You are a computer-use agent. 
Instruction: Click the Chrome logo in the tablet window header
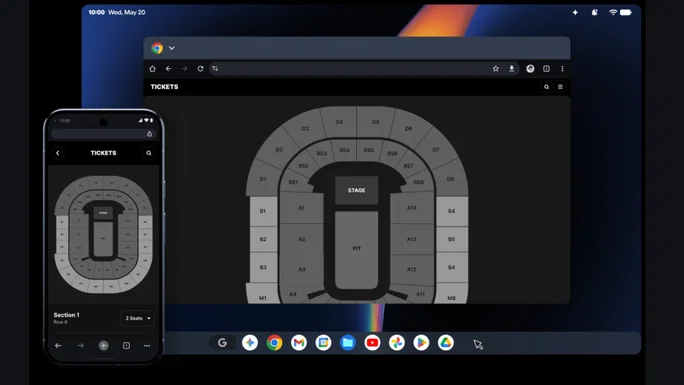(x=157, y=48)
